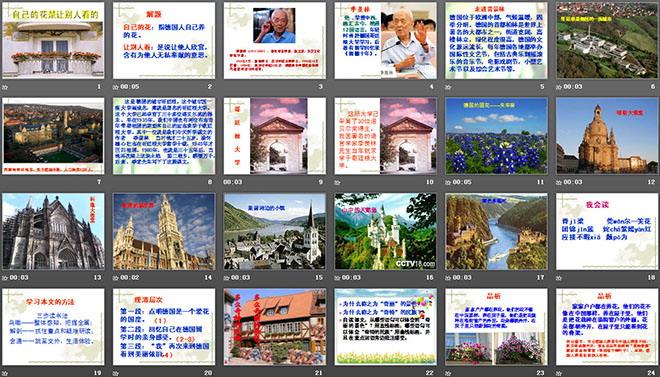Viewport: 660px width, 377px height.
Task: Click the 00:03 timing under slide 9
Action: (233, 183)
